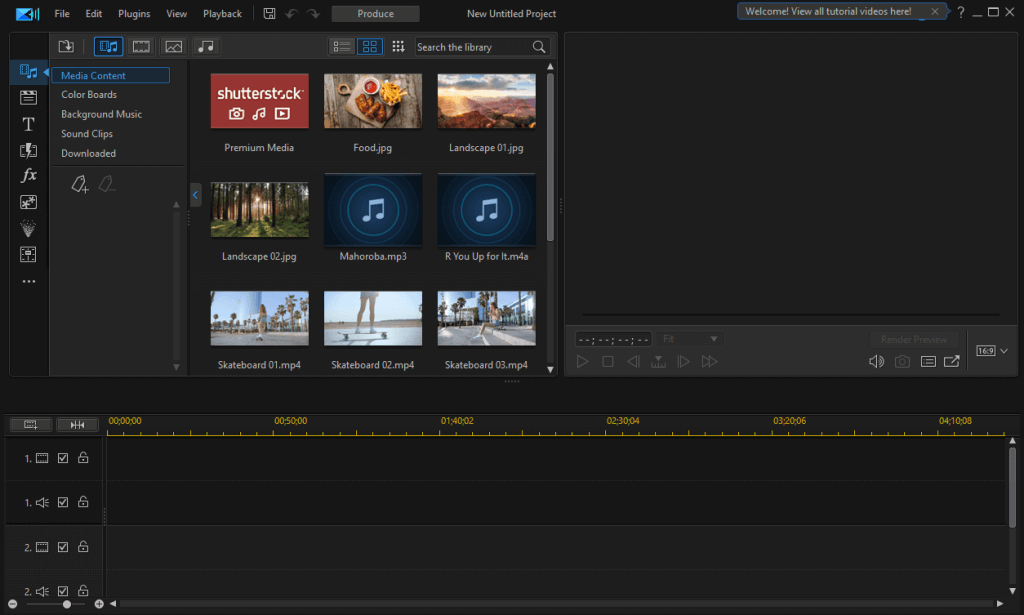Open the Playback menu
The image size is (1024, 615).
pyautogui.click(x=222, y=14)
